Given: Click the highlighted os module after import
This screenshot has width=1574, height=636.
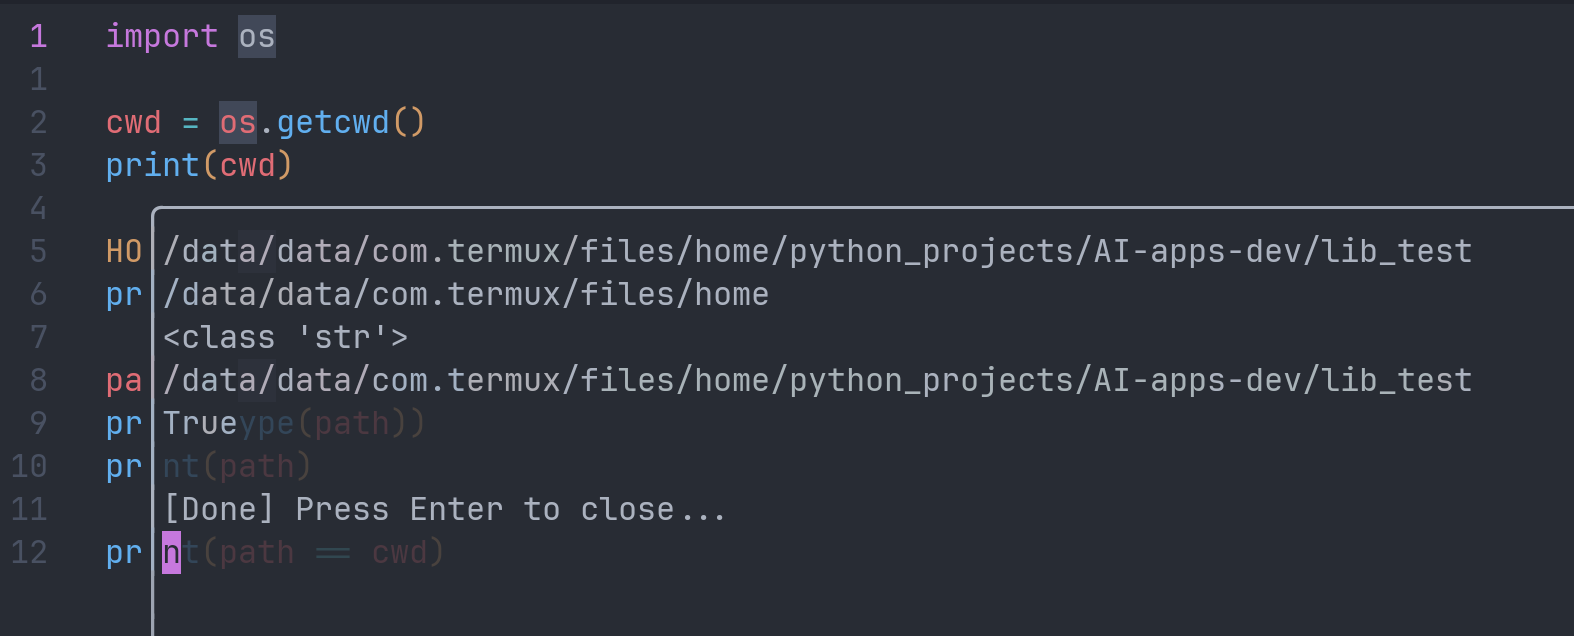Looking at the screenshot, I should [x=256, y=37].
